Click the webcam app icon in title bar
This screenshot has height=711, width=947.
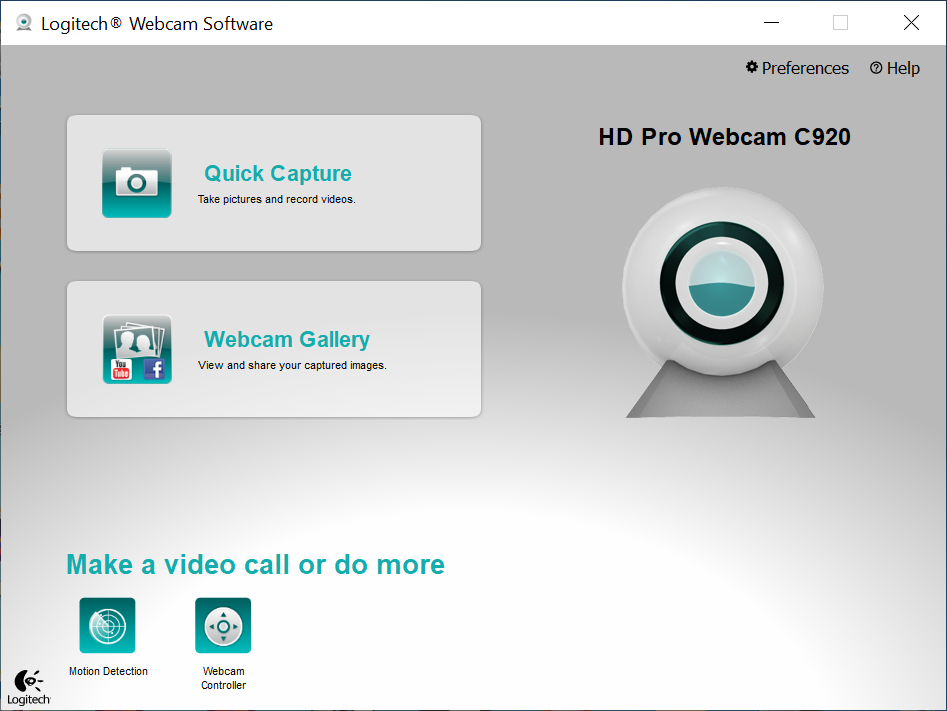pos(24,23)
